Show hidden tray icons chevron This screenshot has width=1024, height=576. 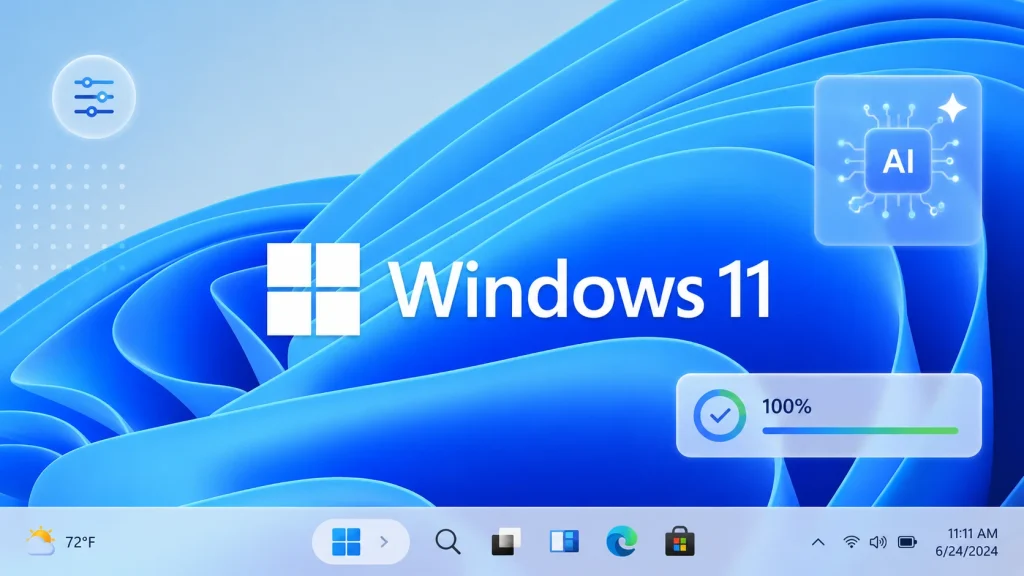pyautogui.click(x=818, y=542)
